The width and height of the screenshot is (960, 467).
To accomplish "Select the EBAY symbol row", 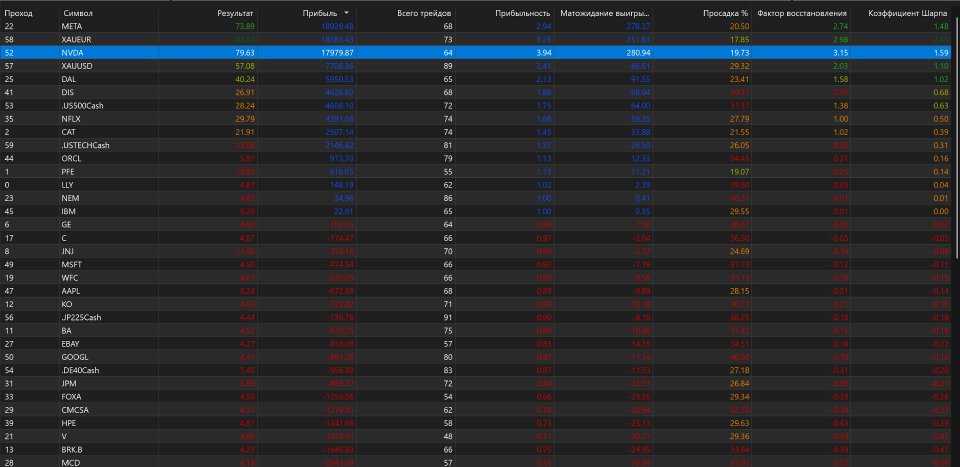I will coord(476,343).
